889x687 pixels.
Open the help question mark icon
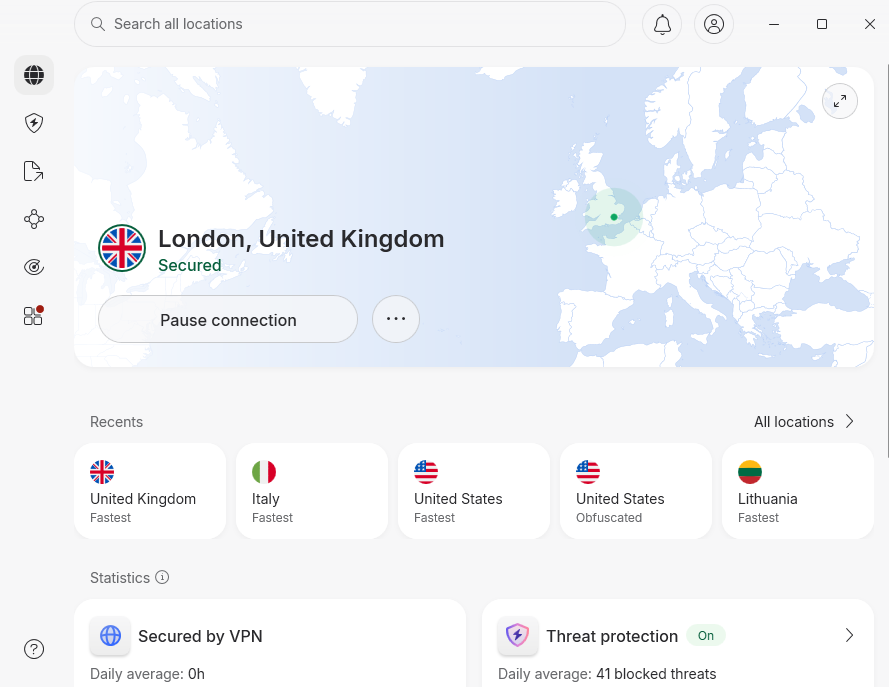[34, 649]
